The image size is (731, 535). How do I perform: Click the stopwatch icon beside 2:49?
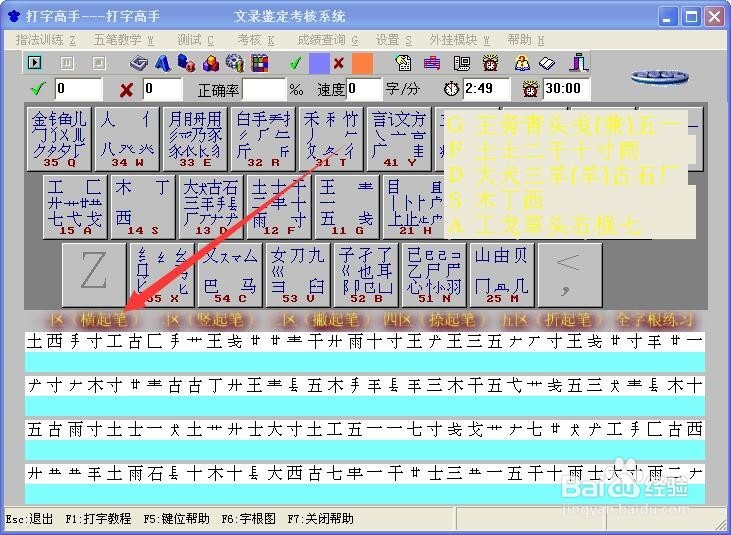coord(451,89)
